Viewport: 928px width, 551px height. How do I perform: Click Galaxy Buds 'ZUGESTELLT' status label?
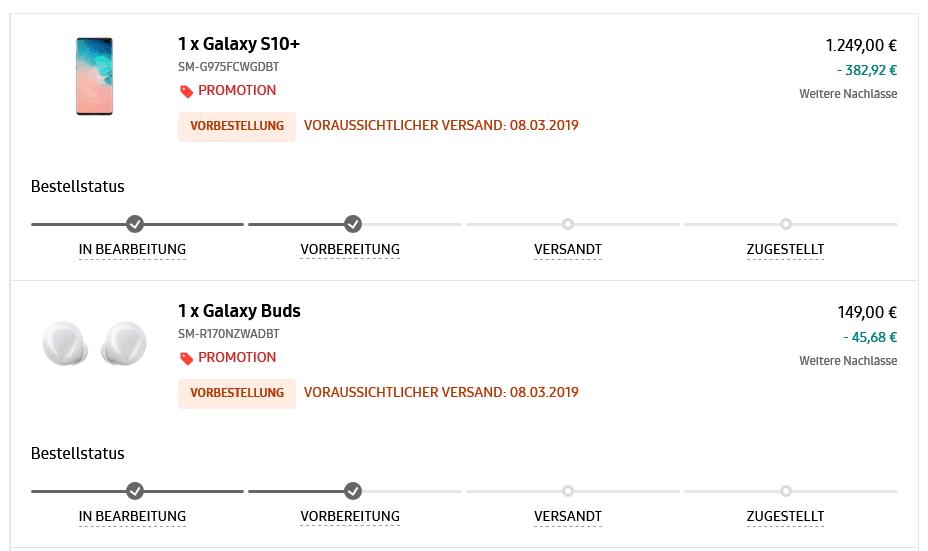(785, 517)
